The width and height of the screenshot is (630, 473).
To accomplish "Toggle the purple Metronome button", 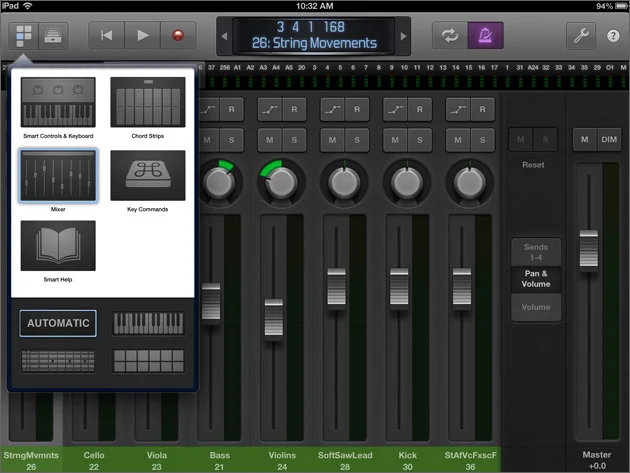I will click(x=485, y=36).
